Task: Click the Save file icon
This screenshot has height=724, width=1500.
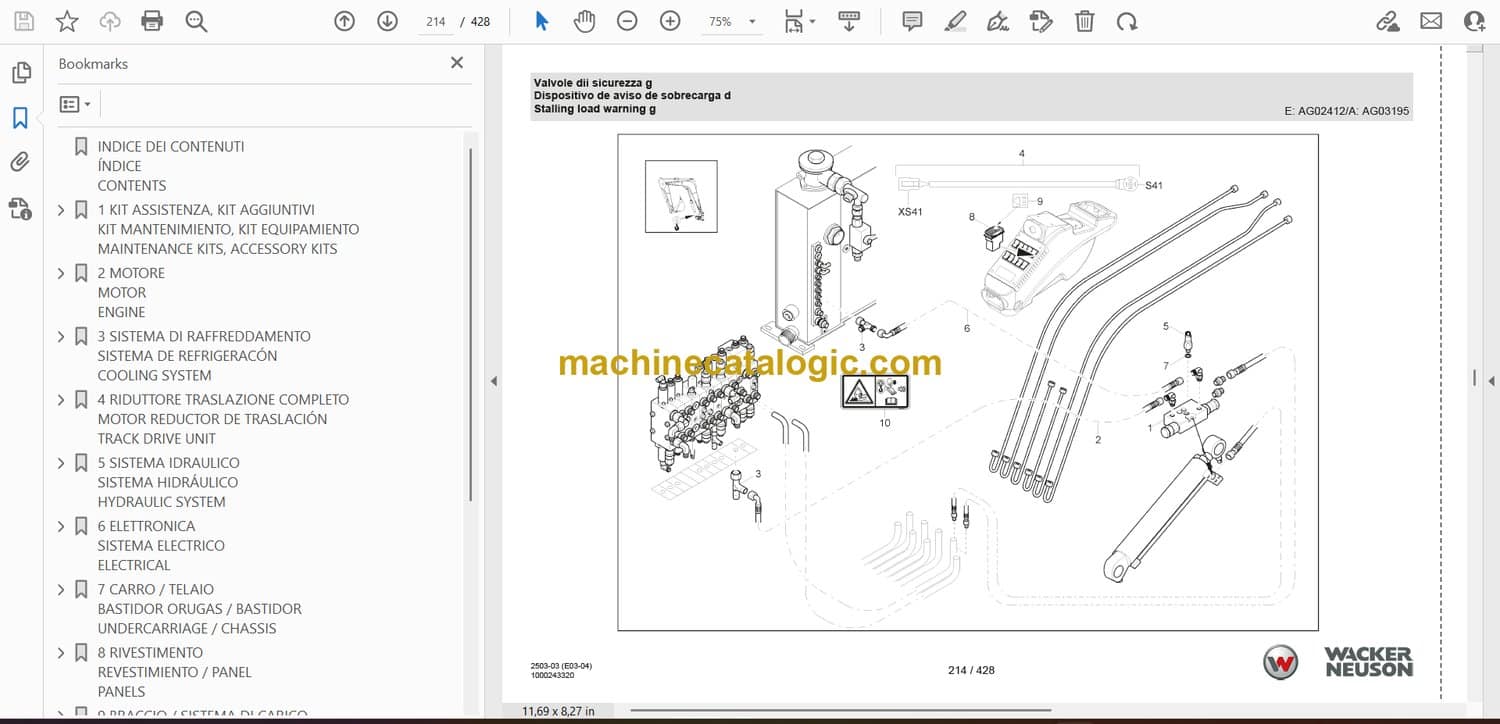Action: pyautogui.click(x=24, y=21)
